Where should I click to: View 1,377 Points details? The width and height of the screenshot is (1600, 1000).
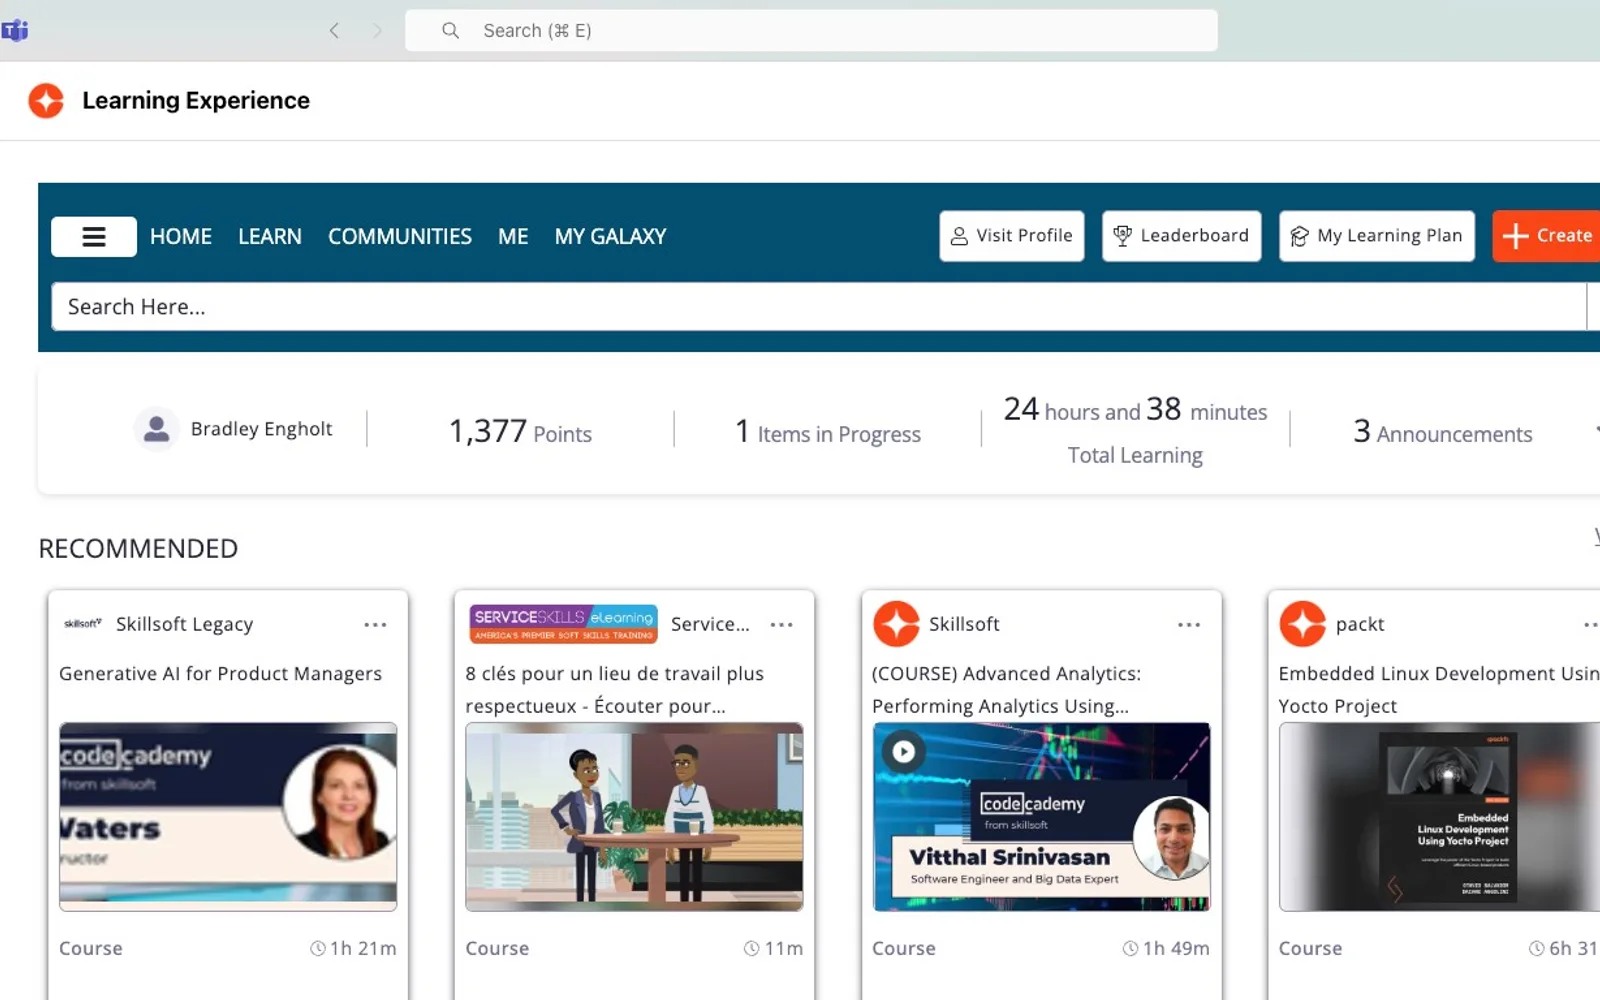pyautogui.click(x=520, y=432)
